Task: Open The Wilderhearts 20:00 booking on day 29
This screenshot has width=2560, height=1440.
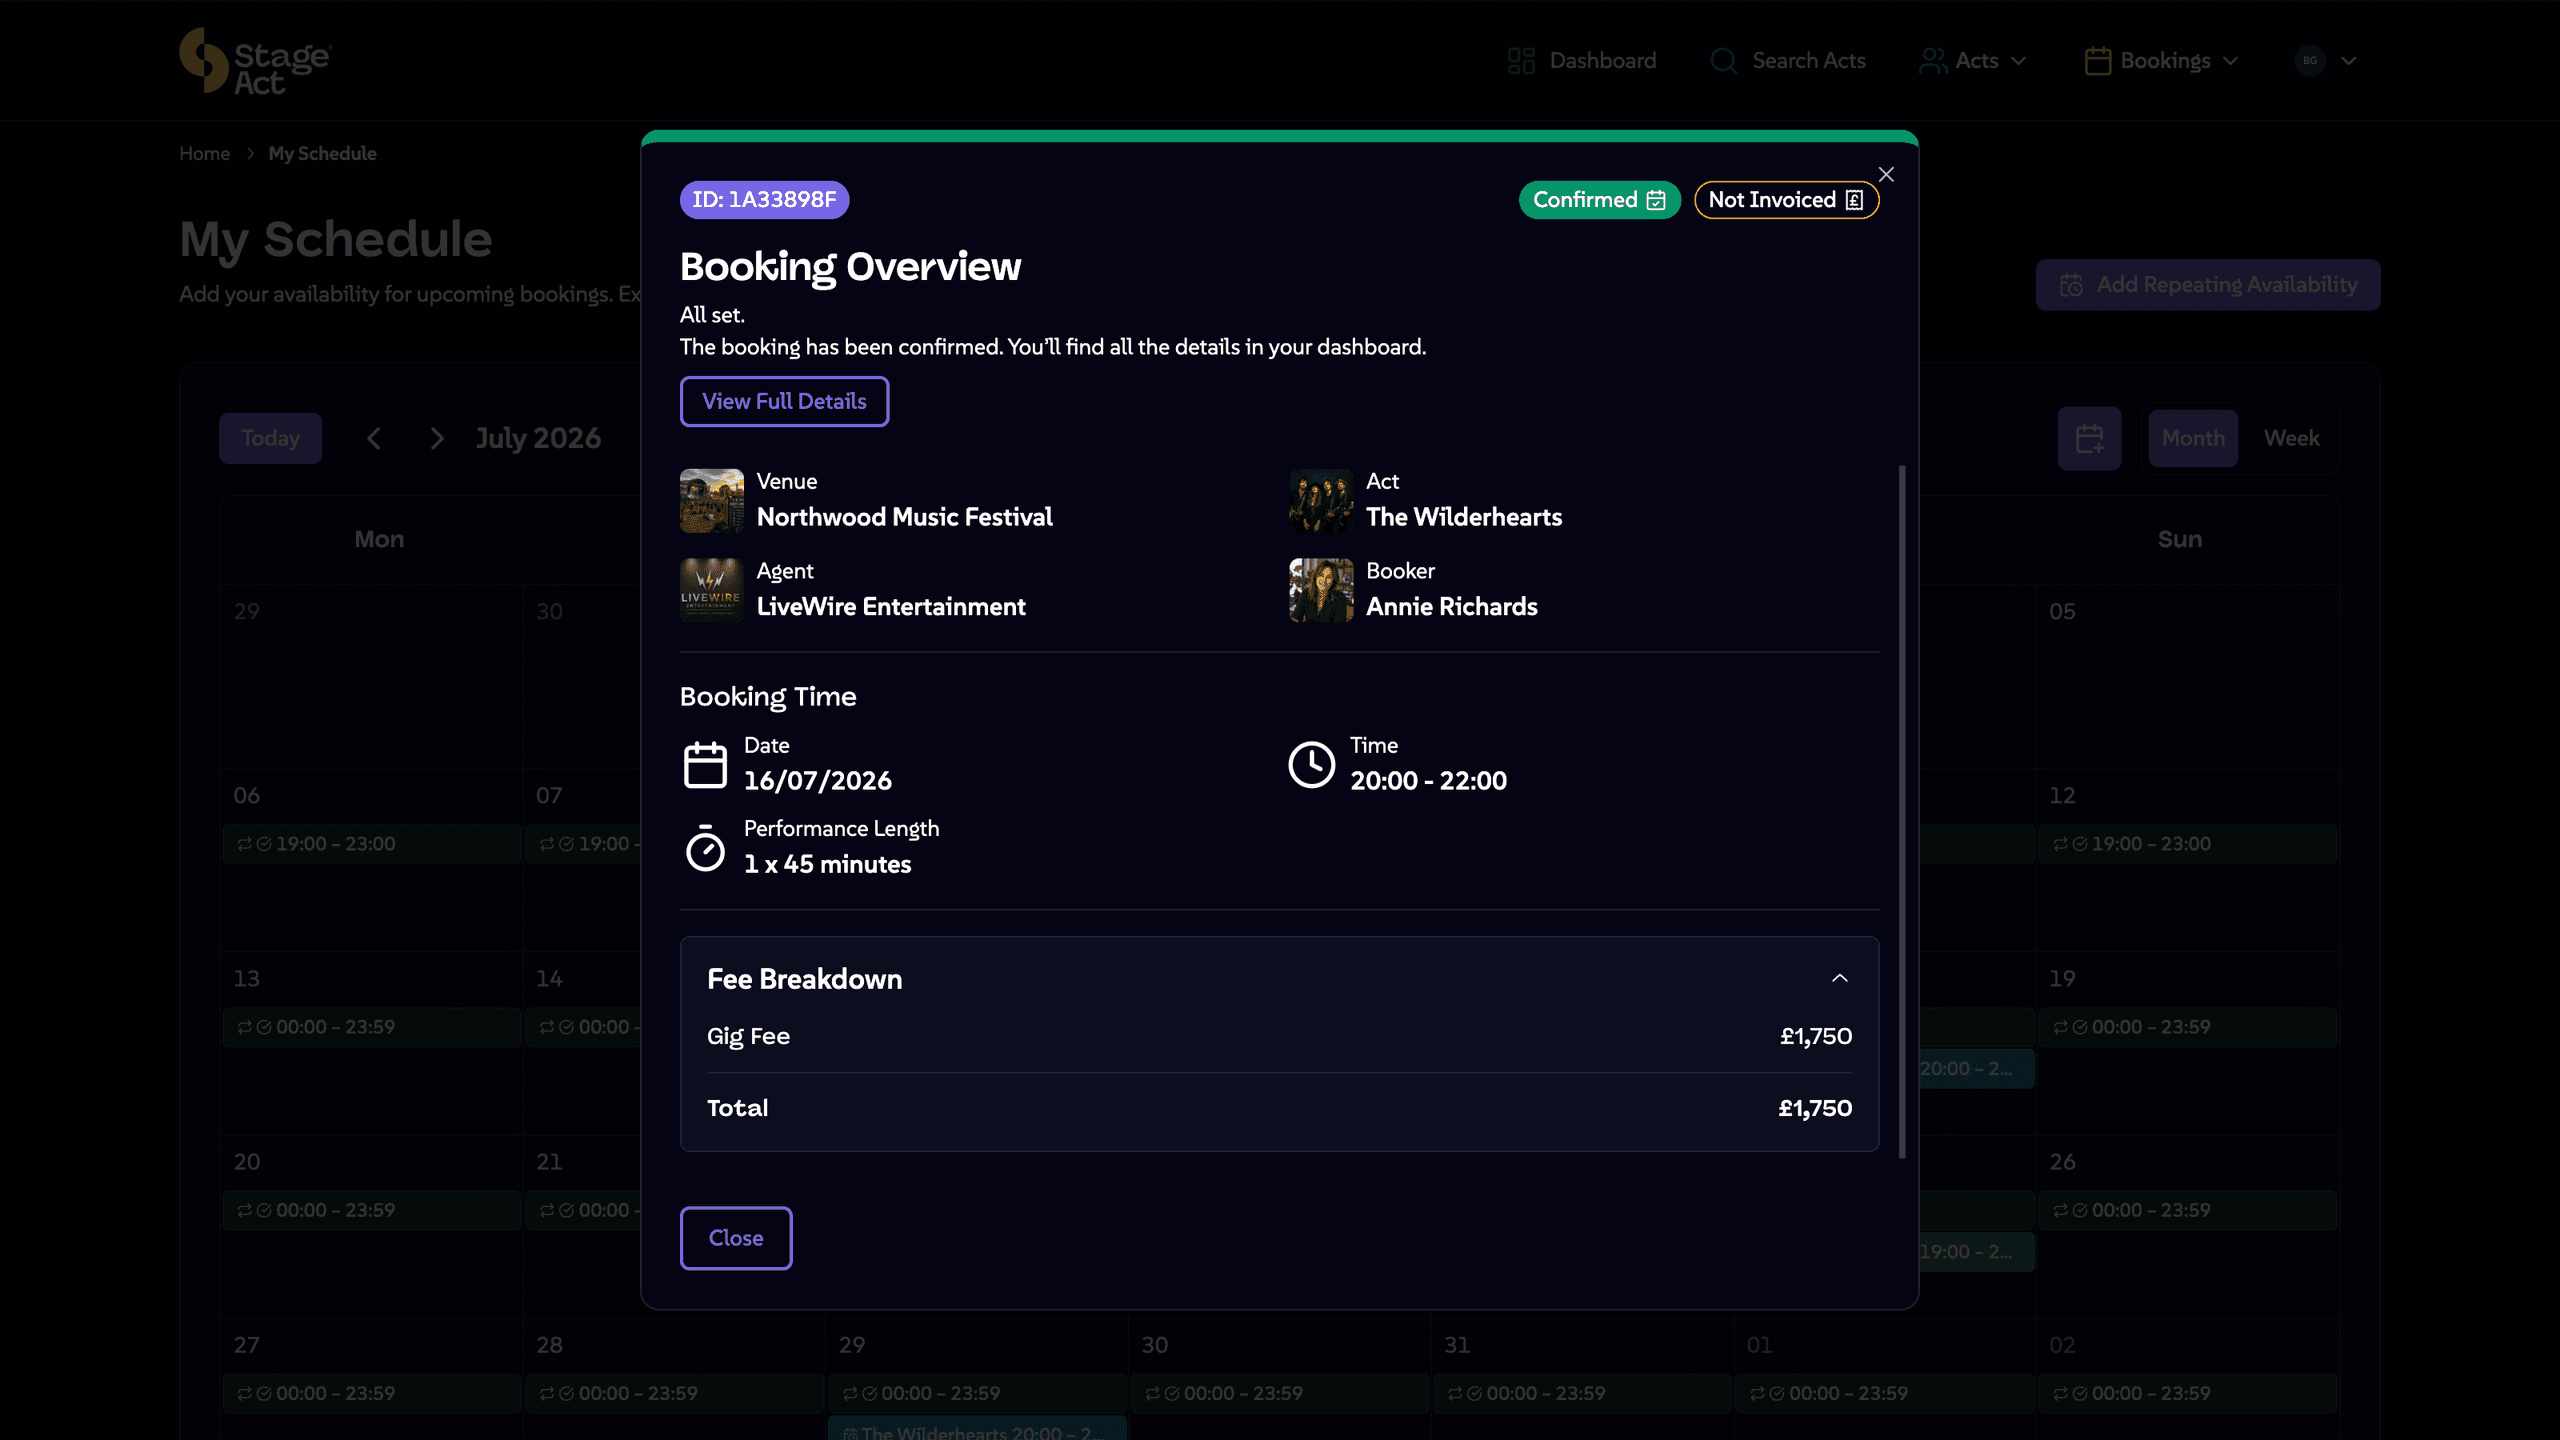Action: click(977, 1430)
